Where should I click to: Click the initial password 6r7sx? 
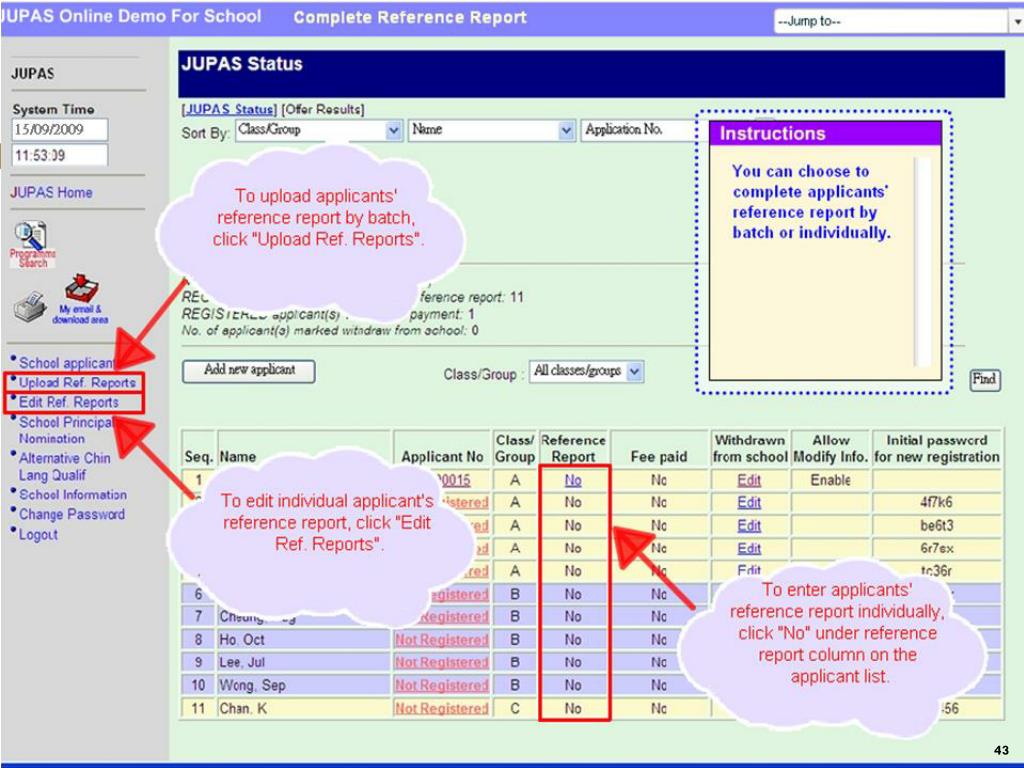click(936, 549)
